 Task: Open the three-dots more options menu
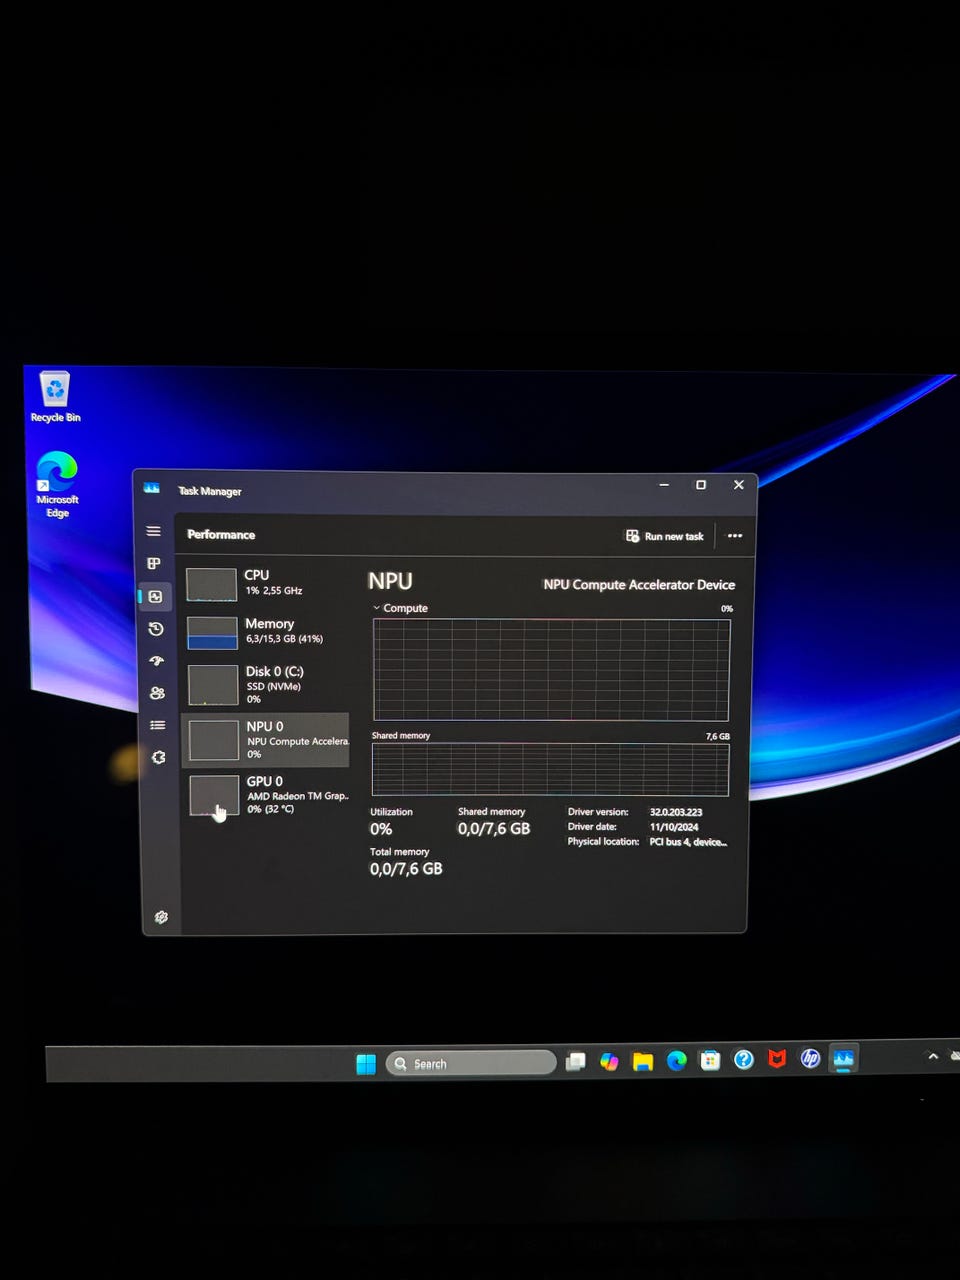pos(735,536)
